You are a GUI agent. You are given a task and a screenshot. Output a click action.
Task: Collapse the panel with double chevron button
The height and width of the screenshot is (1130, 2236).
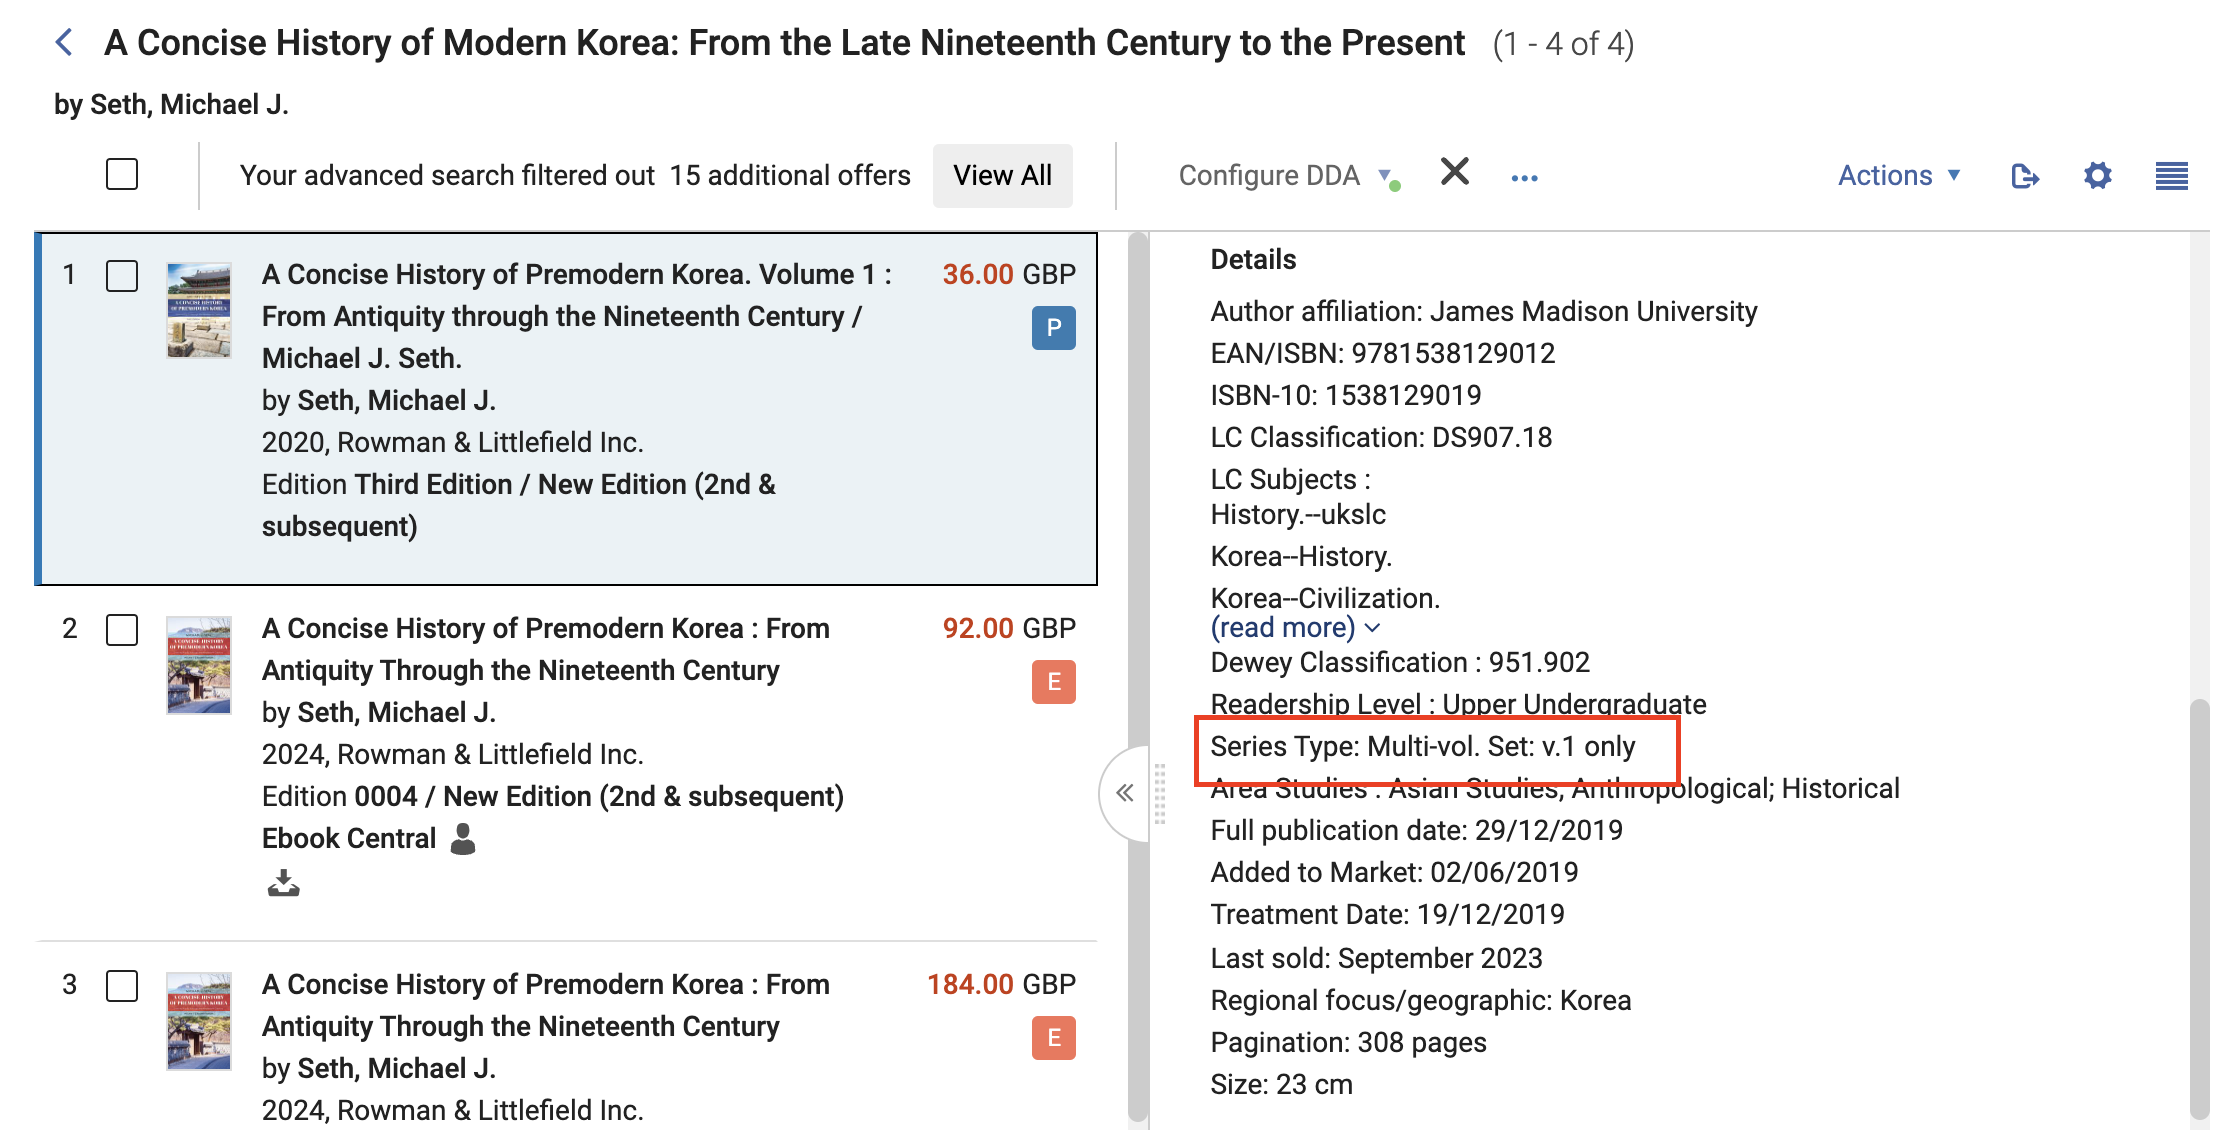click(x=1125, y=793)
